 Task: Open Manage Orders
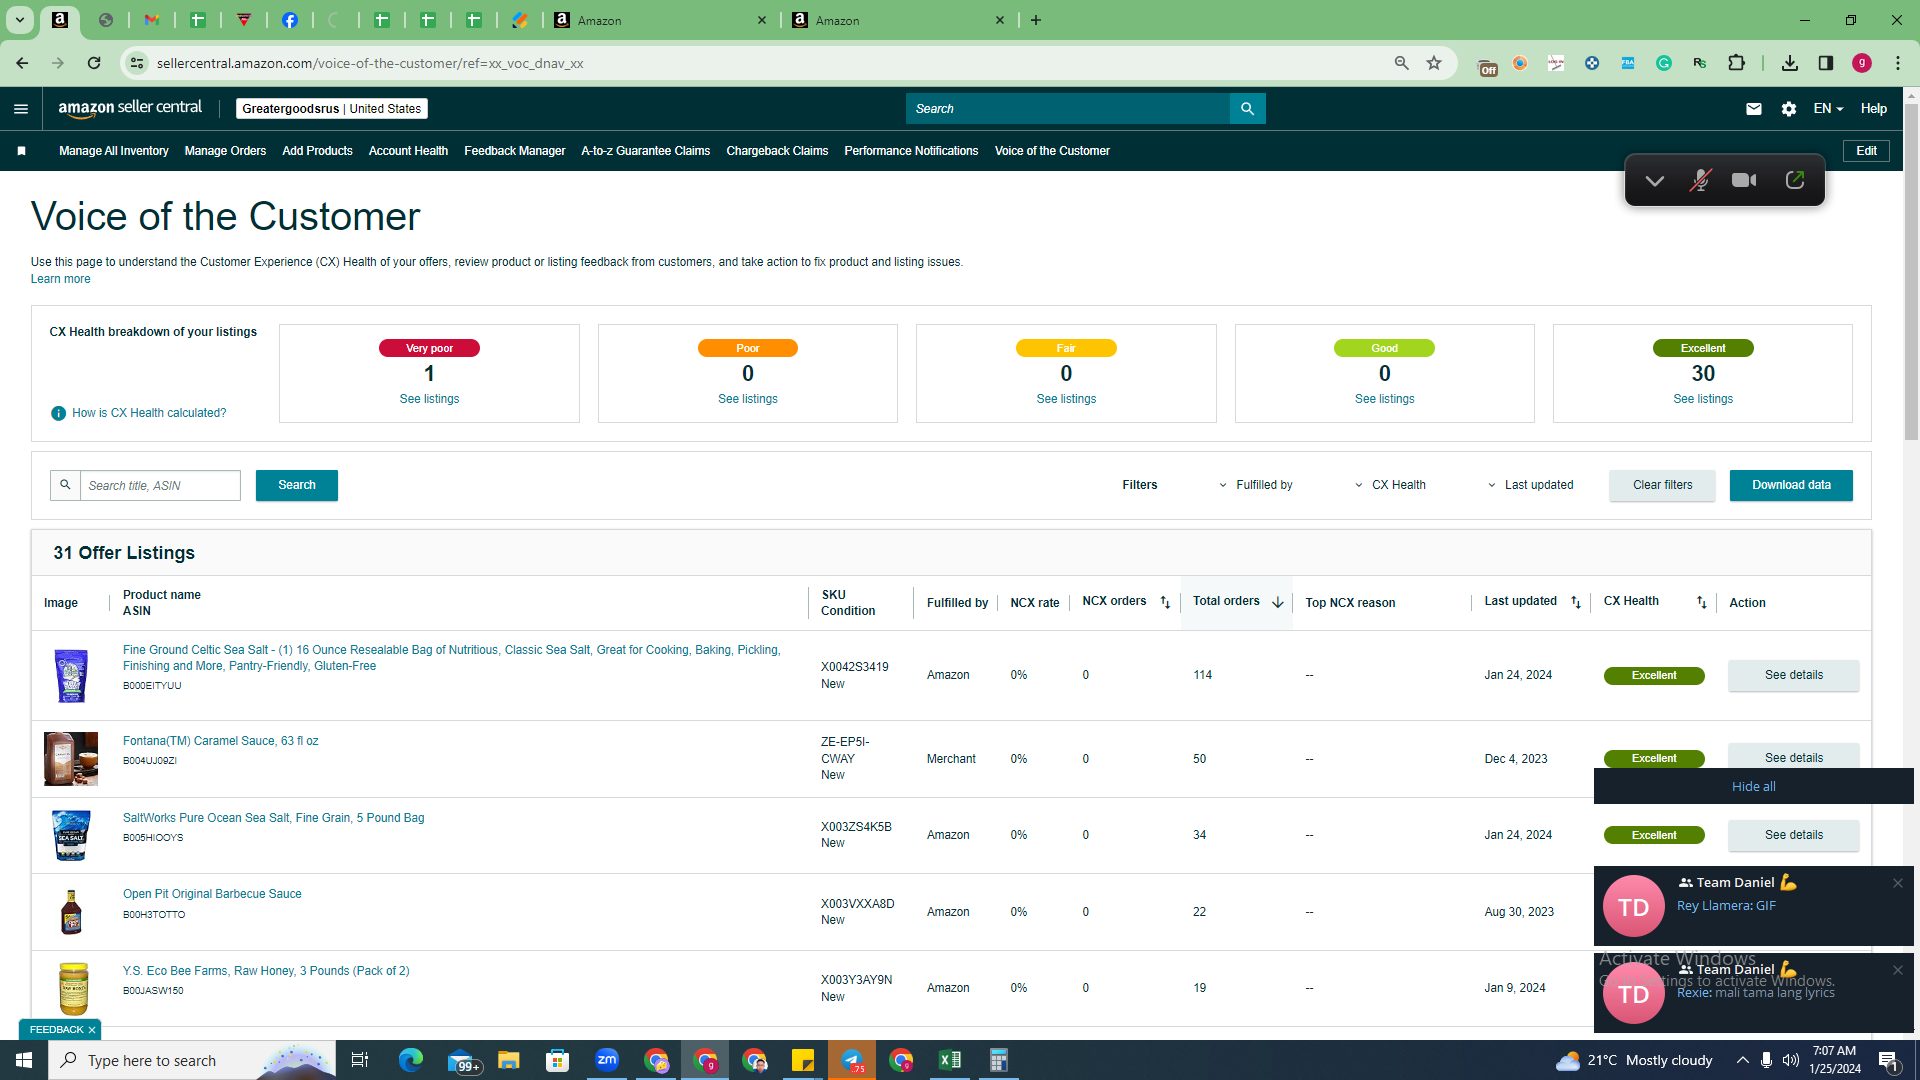(x=225, y=151)
